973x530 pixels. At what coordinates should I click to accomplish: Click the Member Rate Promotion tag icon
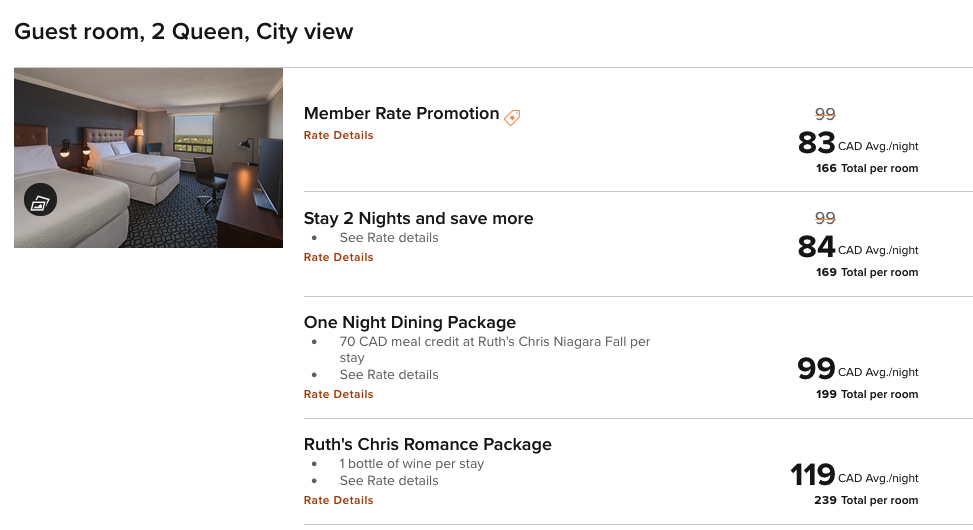pos(512,117)
